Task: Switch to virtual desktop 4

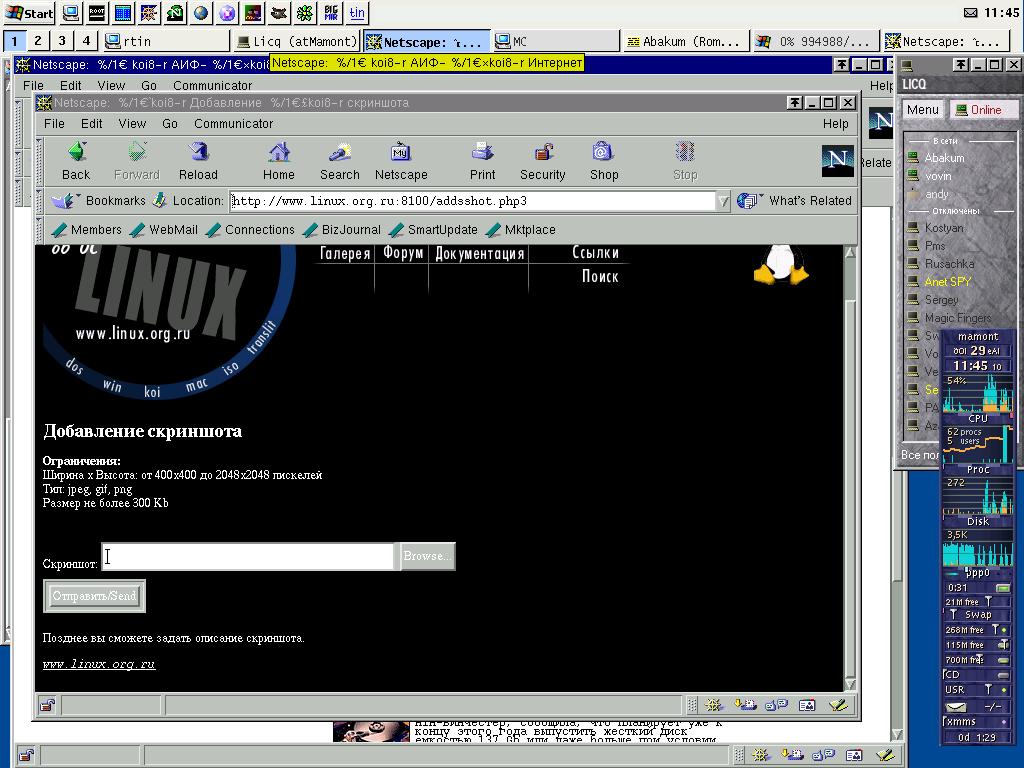Action: [86, 41]
